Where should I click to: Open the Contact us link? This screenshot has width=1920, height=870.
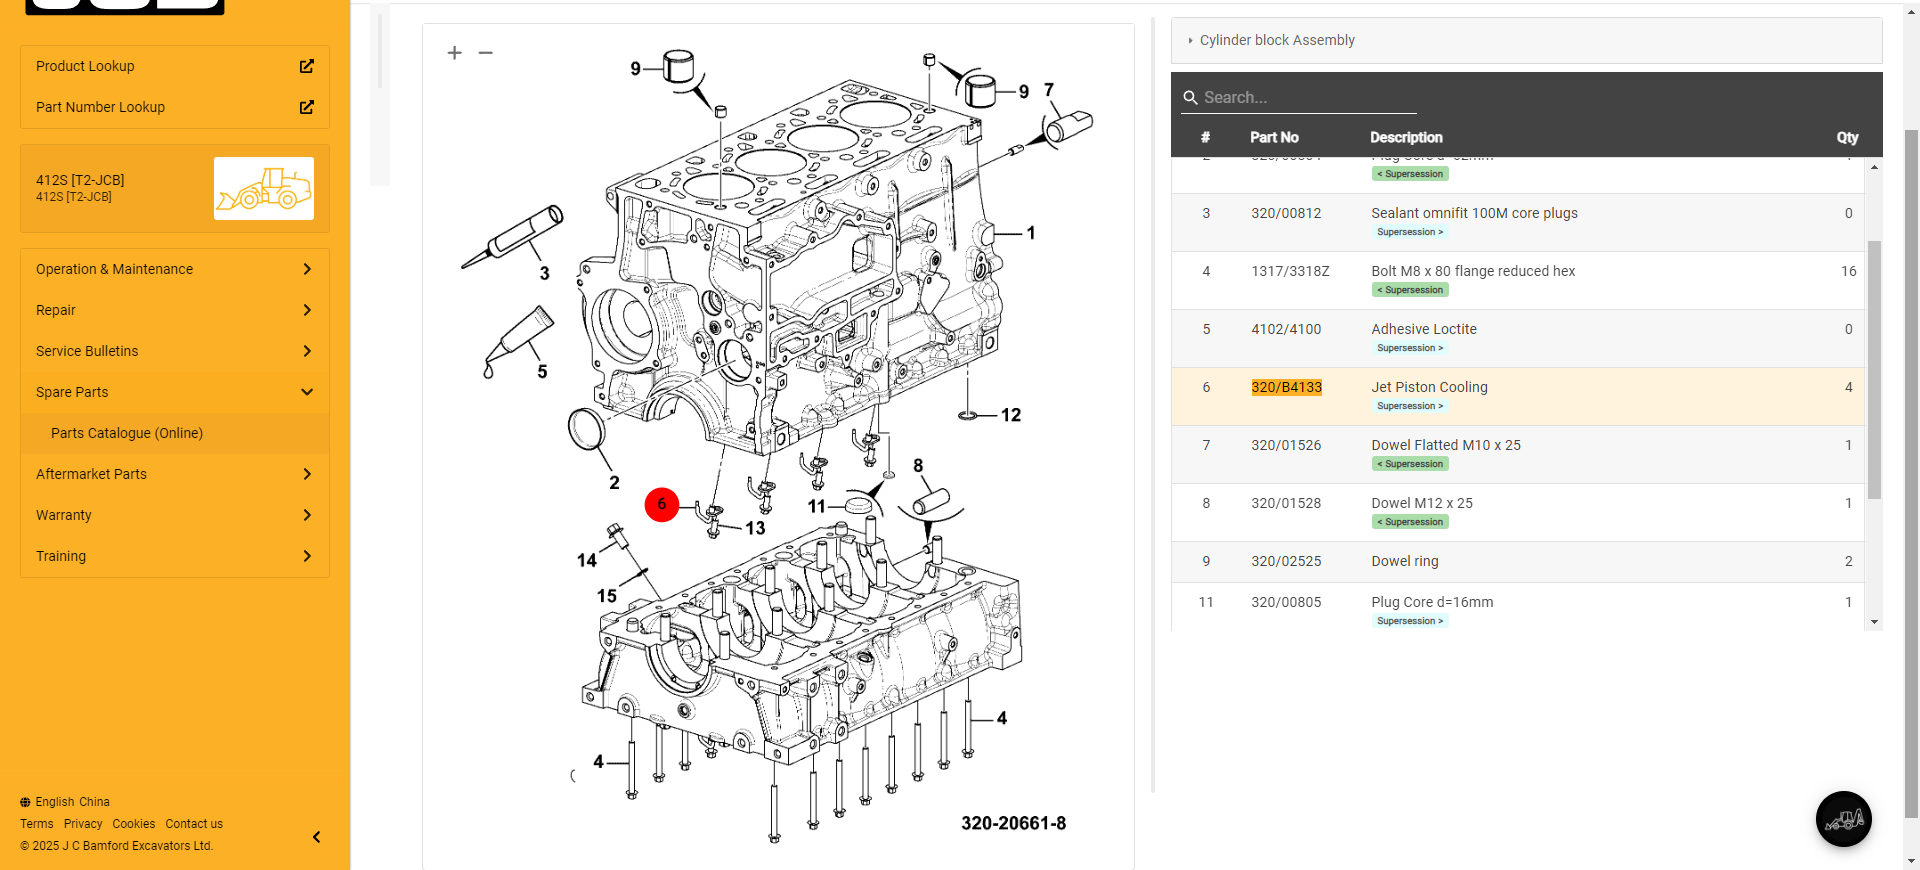coord(194,824)
